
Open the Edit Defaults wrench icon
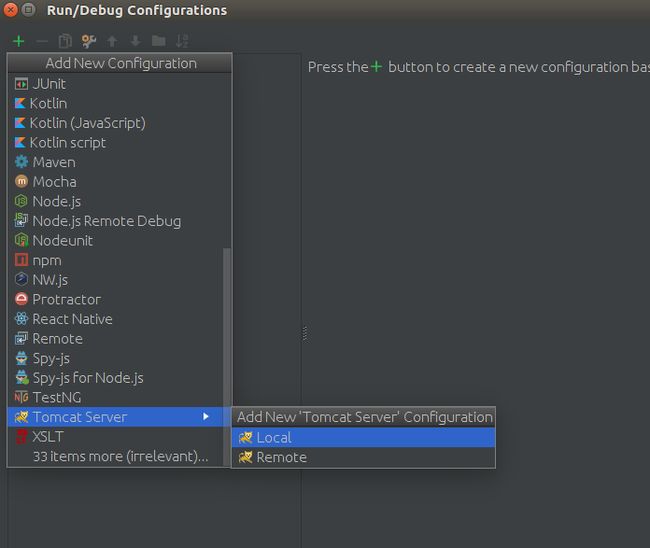(x=89, y=41)
